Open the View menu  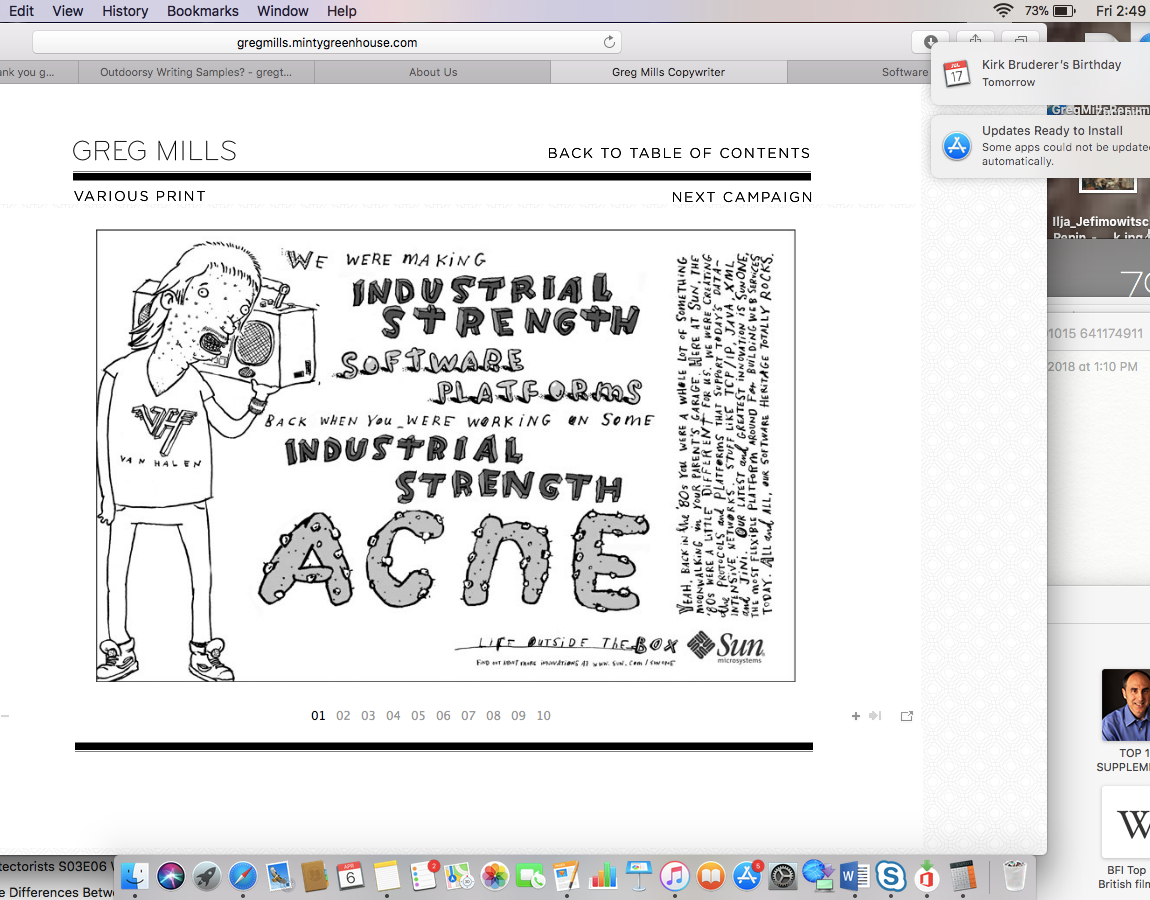coord(67,11)
